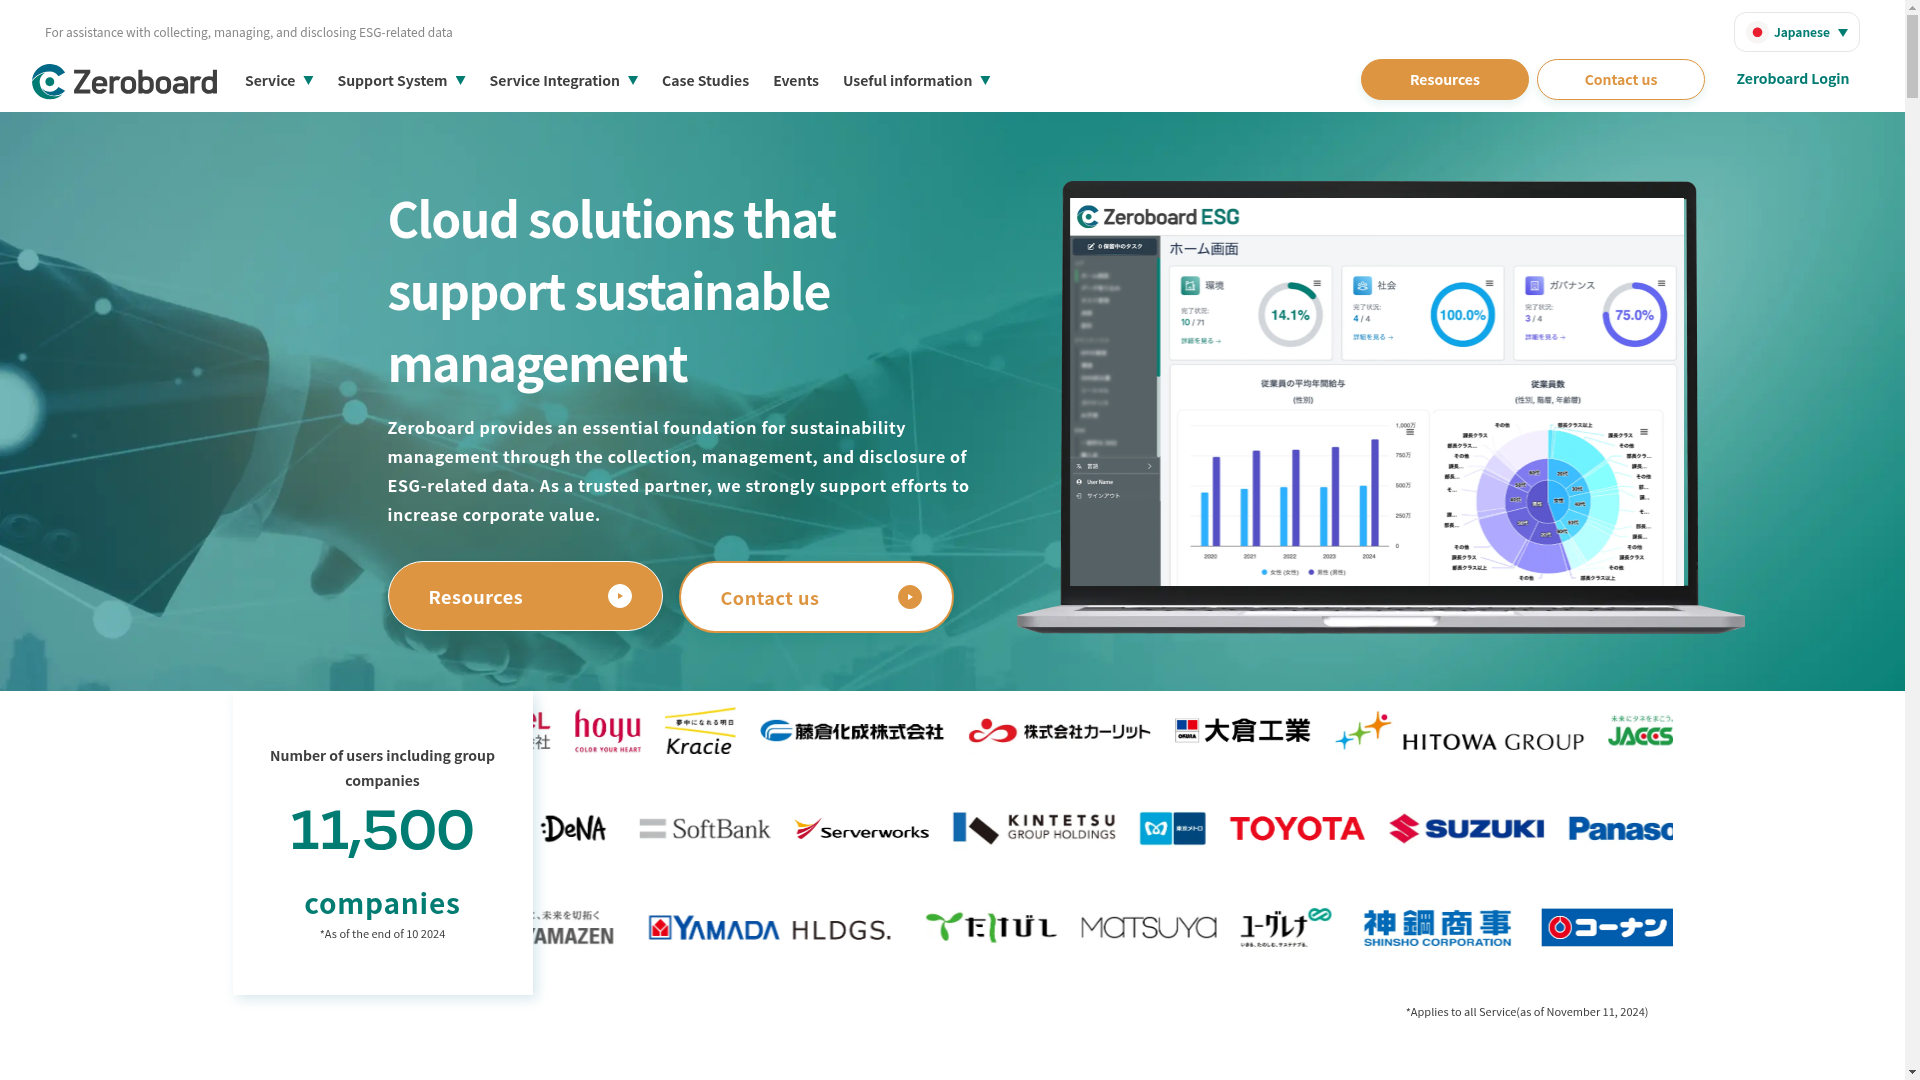Click the 'Cloud solutions' headline
The width and height of the screenshot is (1920, 1080).
coord(611,291)
